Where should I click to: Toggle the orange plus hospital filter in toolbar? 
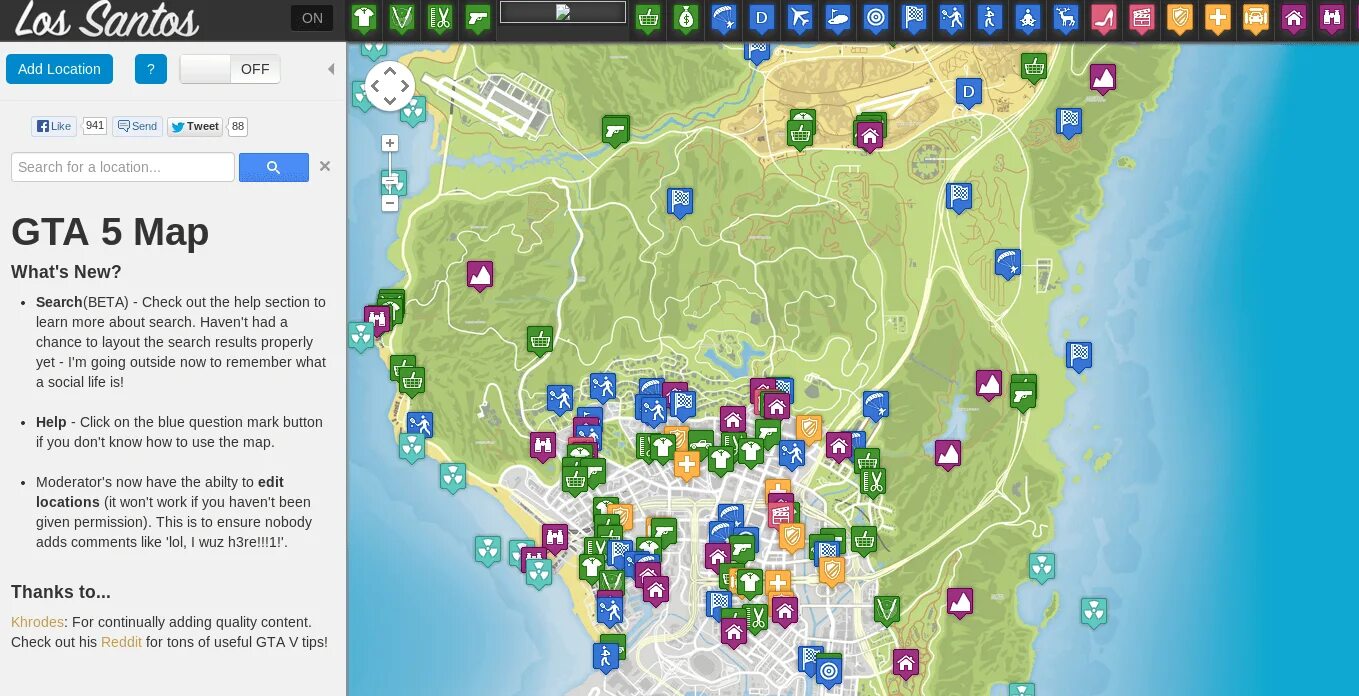point(1218,18)
